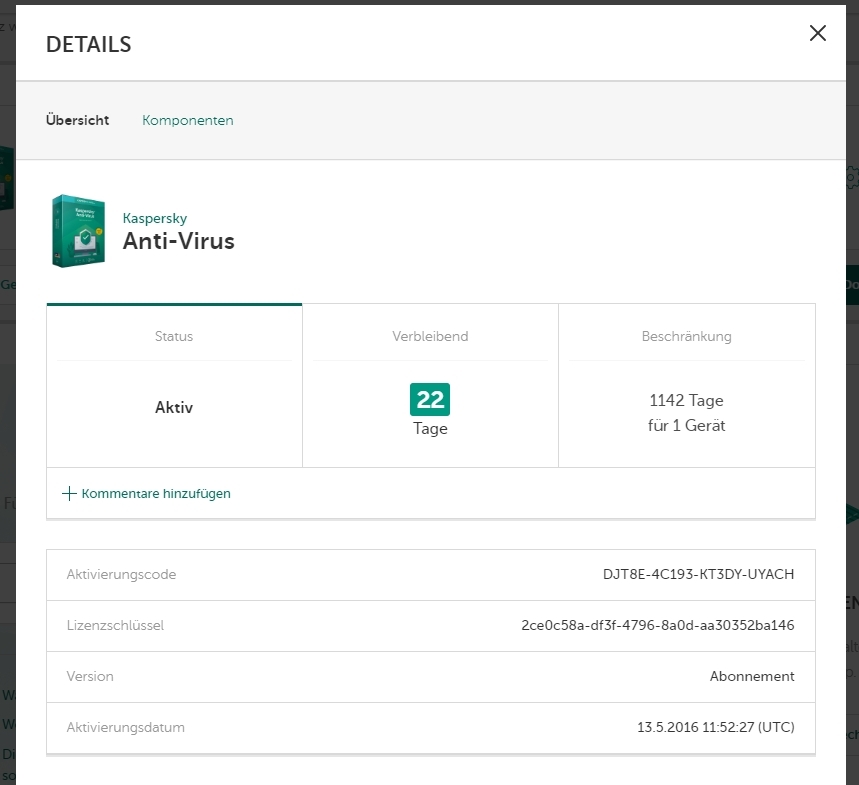This screenshot has width=859, height=785.
Task: Select the activation code DJT8E-4C193-KT3DY-UYACH
Action: 698,575
